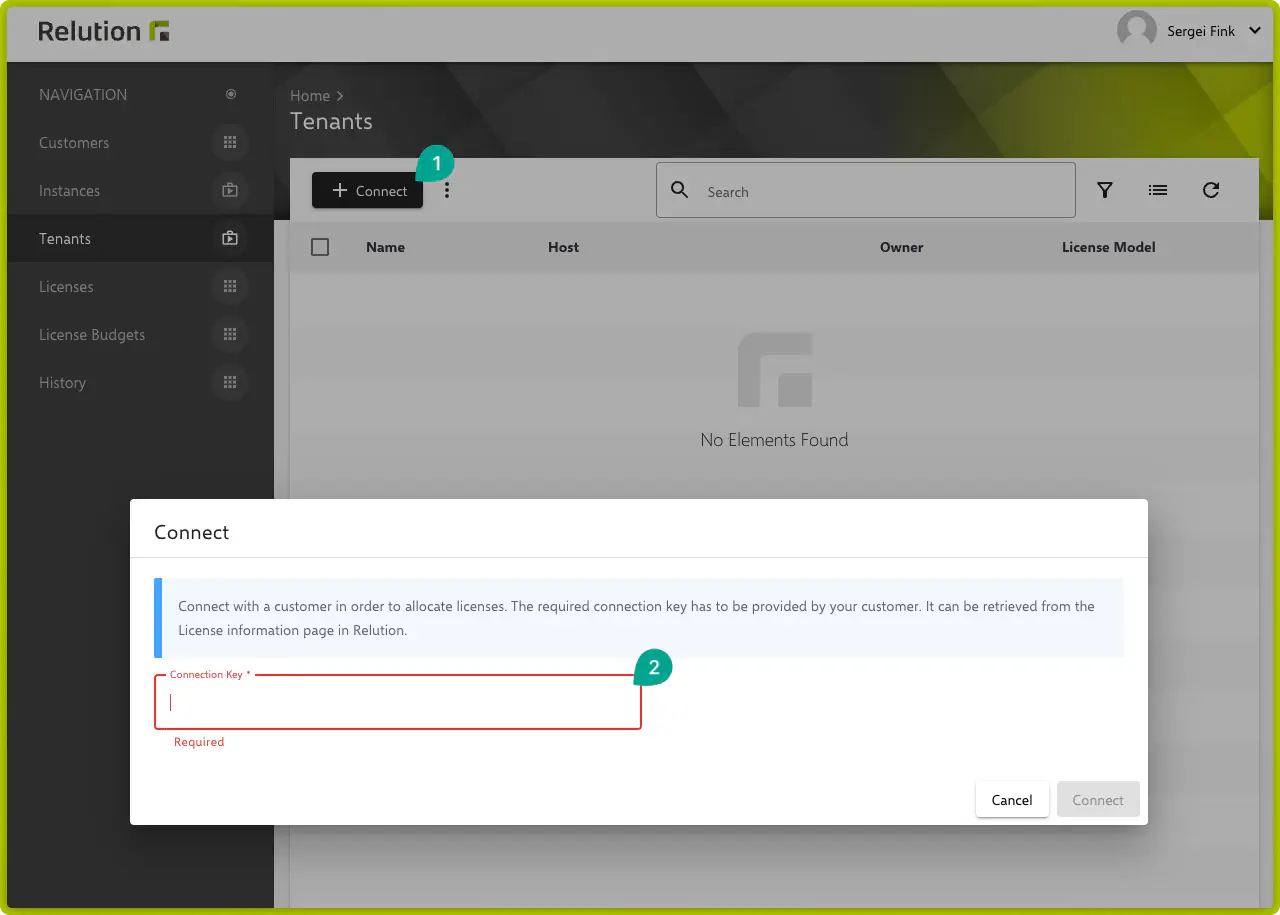Sort by Owner column header
Viewport: 1280px width, 915px height.
coord(901,247)
